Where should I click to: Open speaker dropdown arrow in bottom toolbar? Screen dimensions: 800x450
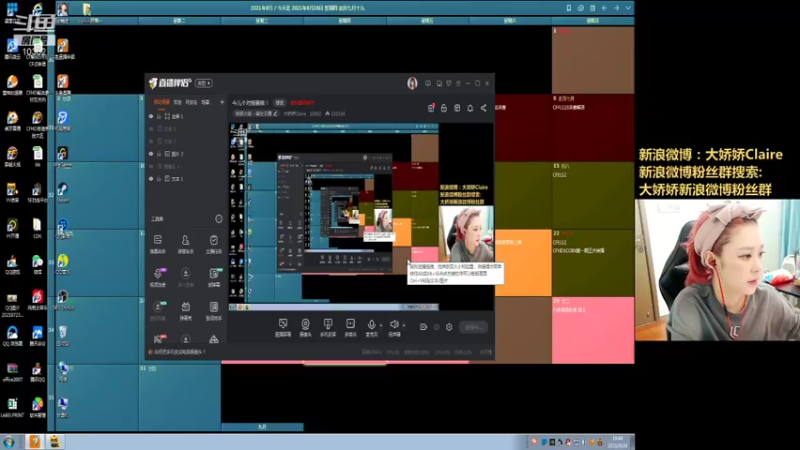point(404,325)
